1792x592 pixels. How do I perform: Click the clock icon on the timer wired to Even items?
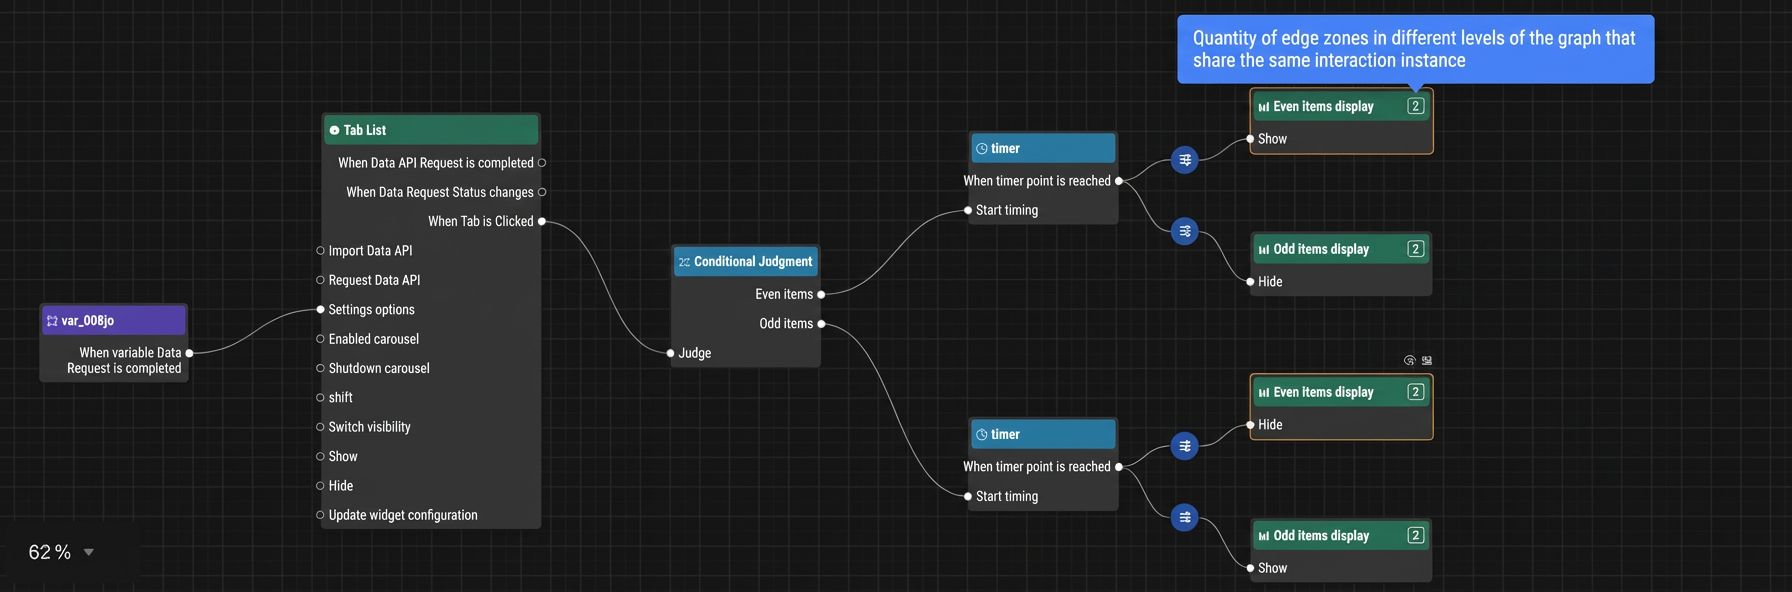982,149
